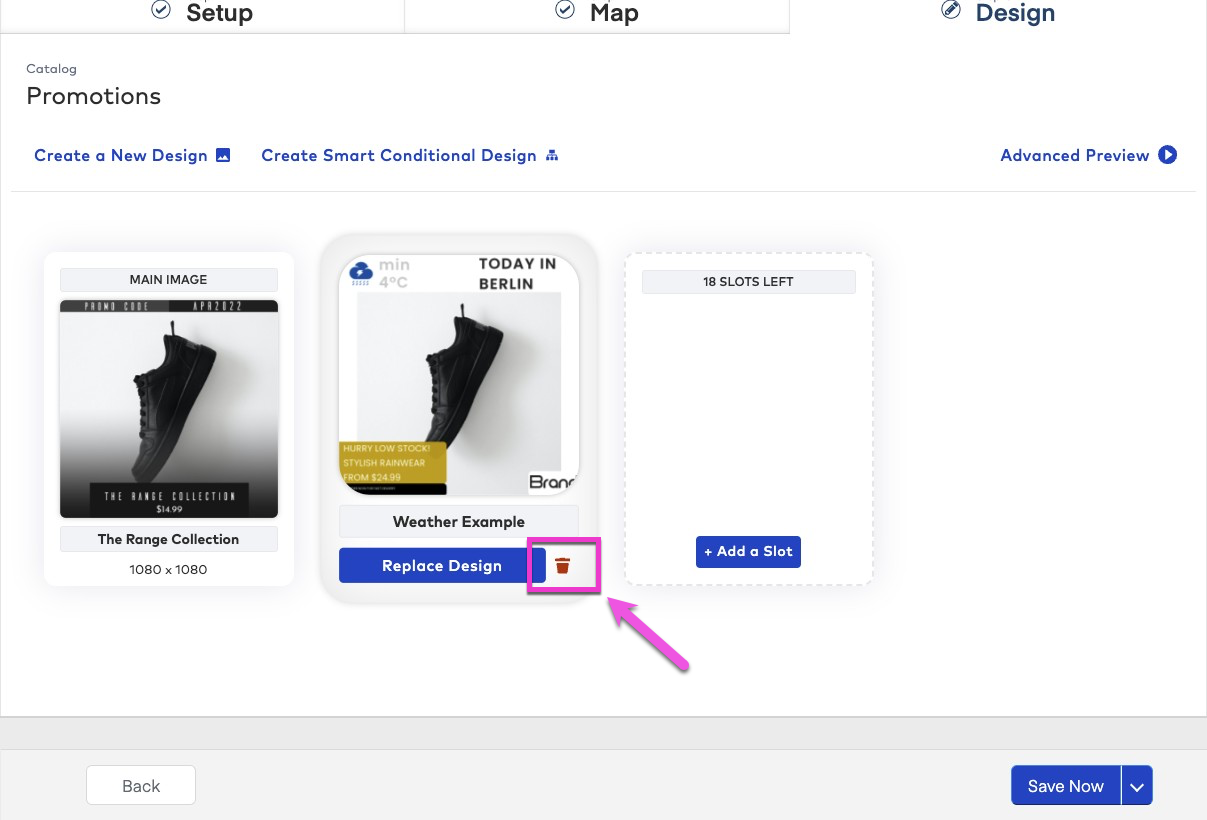1207x820 pixels.
Task: Switch to the Map tab
Action: pos(614,13)
